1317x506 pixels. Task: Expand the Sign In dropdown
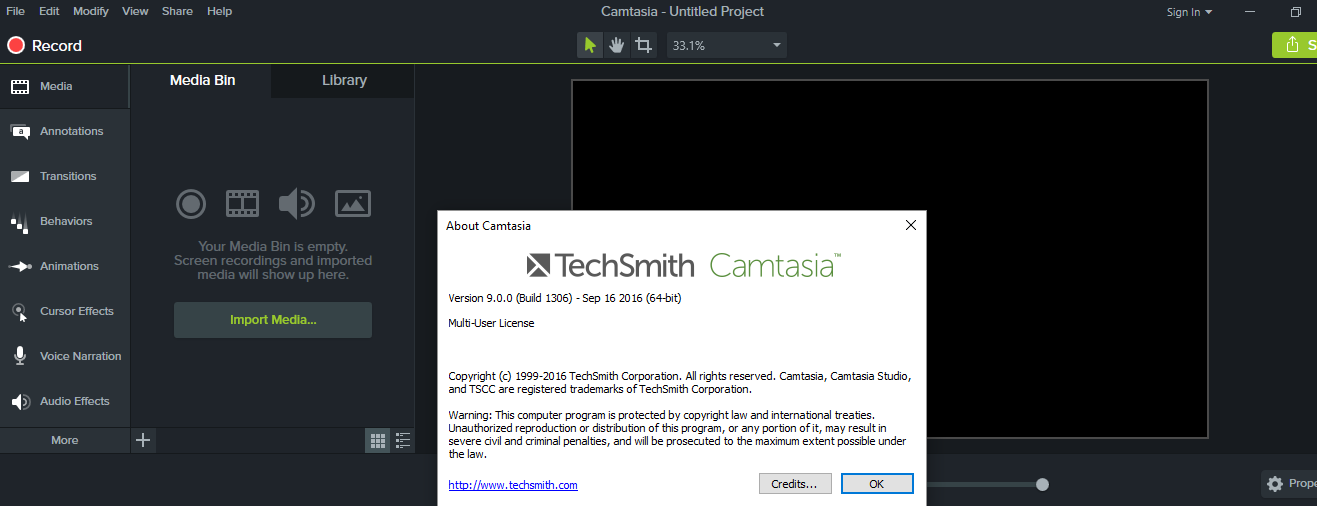[1189, 12]
